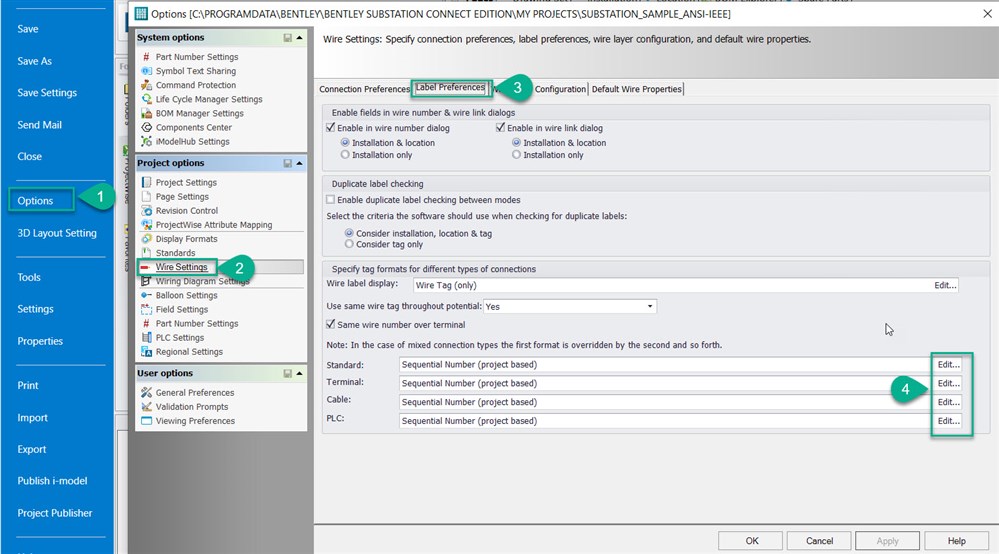Click Project Publisher in sidebar
Screen dimensions: 999x554
54,513
